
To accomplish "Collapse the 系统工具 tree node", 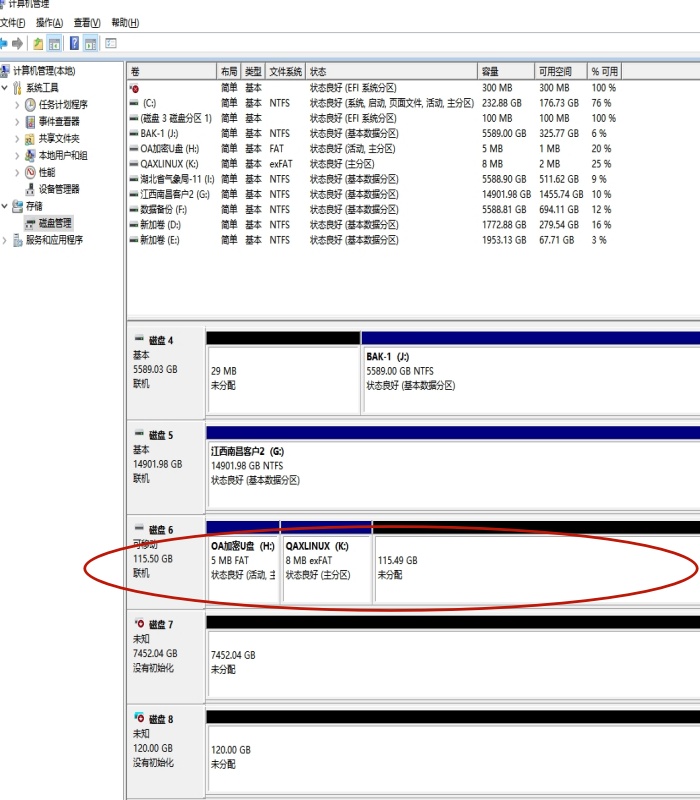I will click(5, 88).
